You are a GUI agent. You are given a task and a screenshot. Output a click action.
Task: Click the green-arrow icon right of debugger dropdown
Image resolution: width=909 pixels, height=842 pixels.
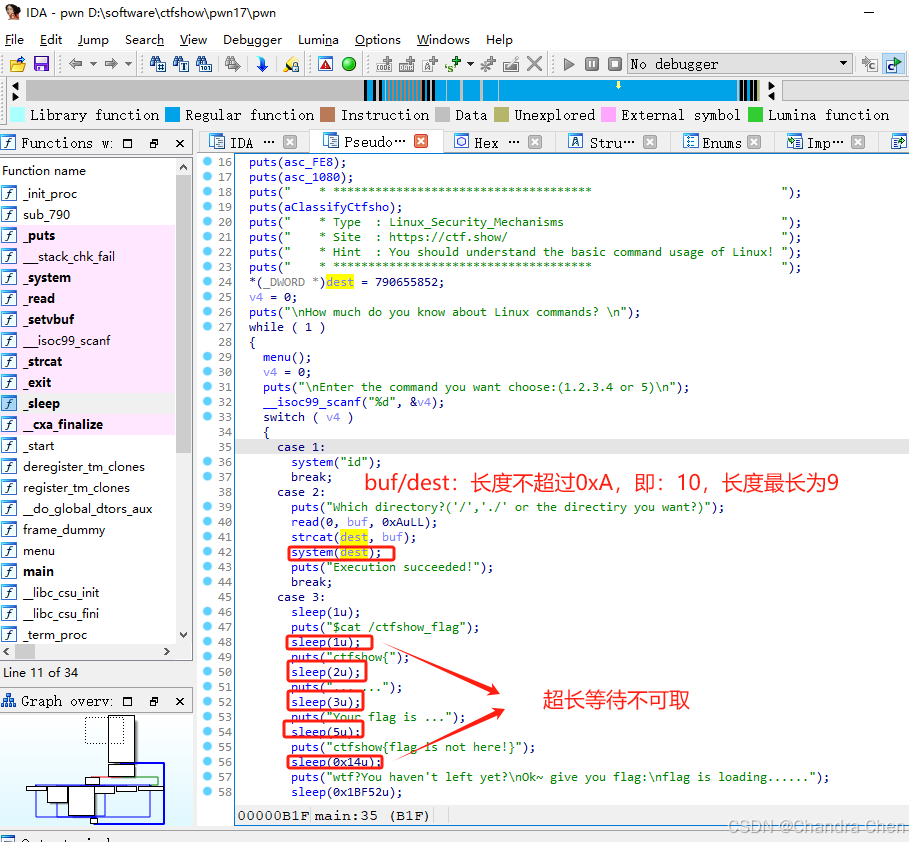click(x=893, y=64)
